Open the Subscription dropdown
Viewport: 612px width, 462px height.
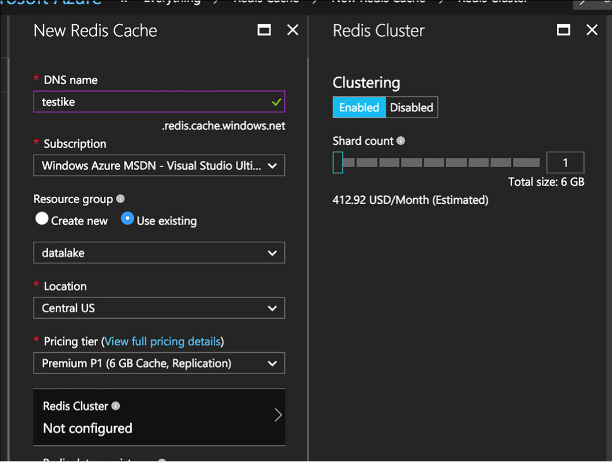pos(159,165)
